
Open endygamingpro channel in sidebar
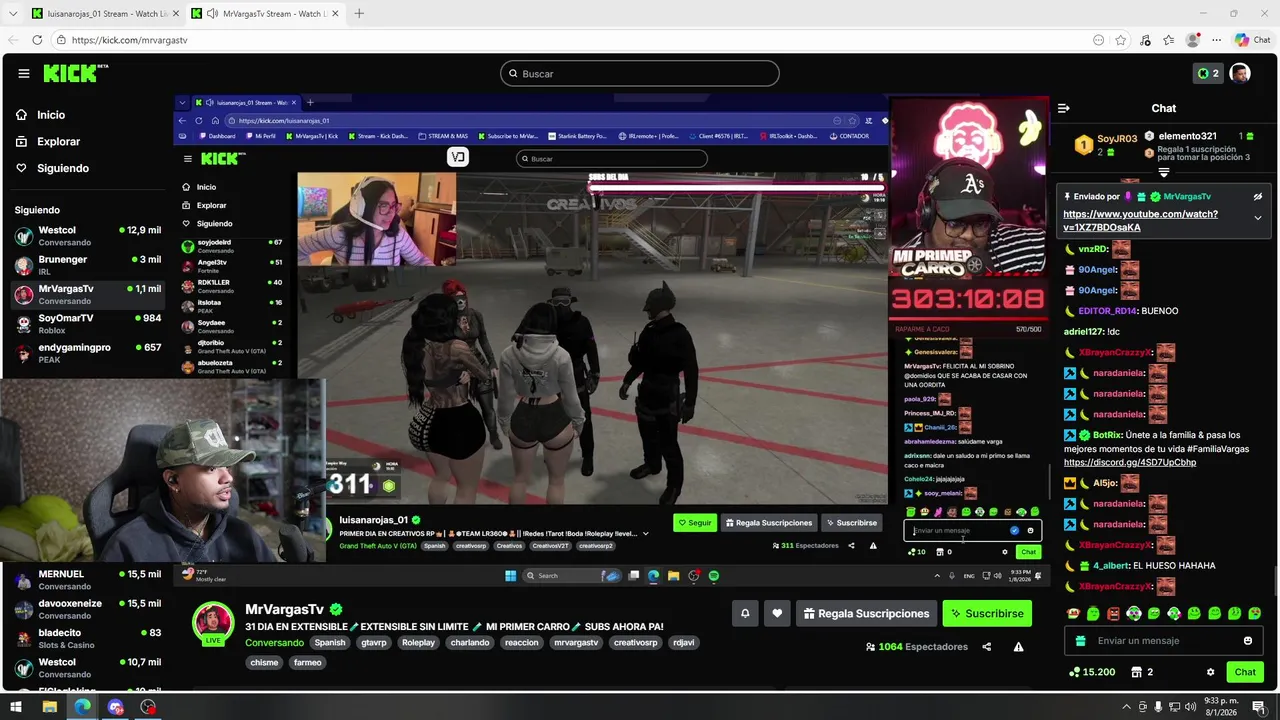click(x=88, y=353)
